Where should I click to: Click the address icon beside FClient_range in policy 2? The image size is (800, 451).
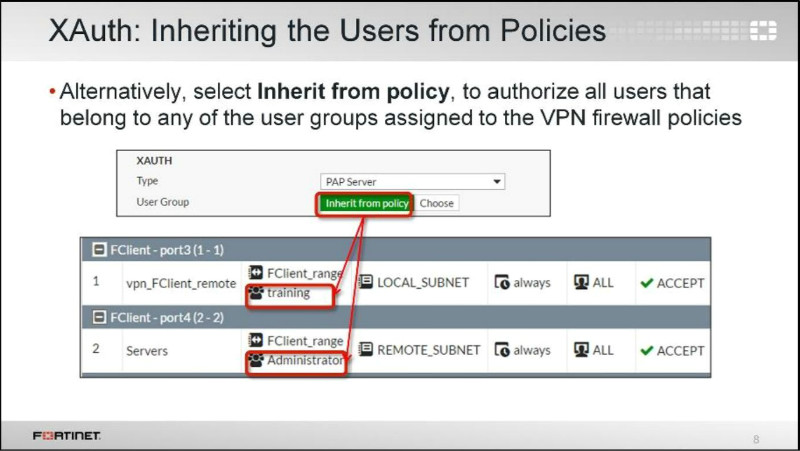coord(255,340)
